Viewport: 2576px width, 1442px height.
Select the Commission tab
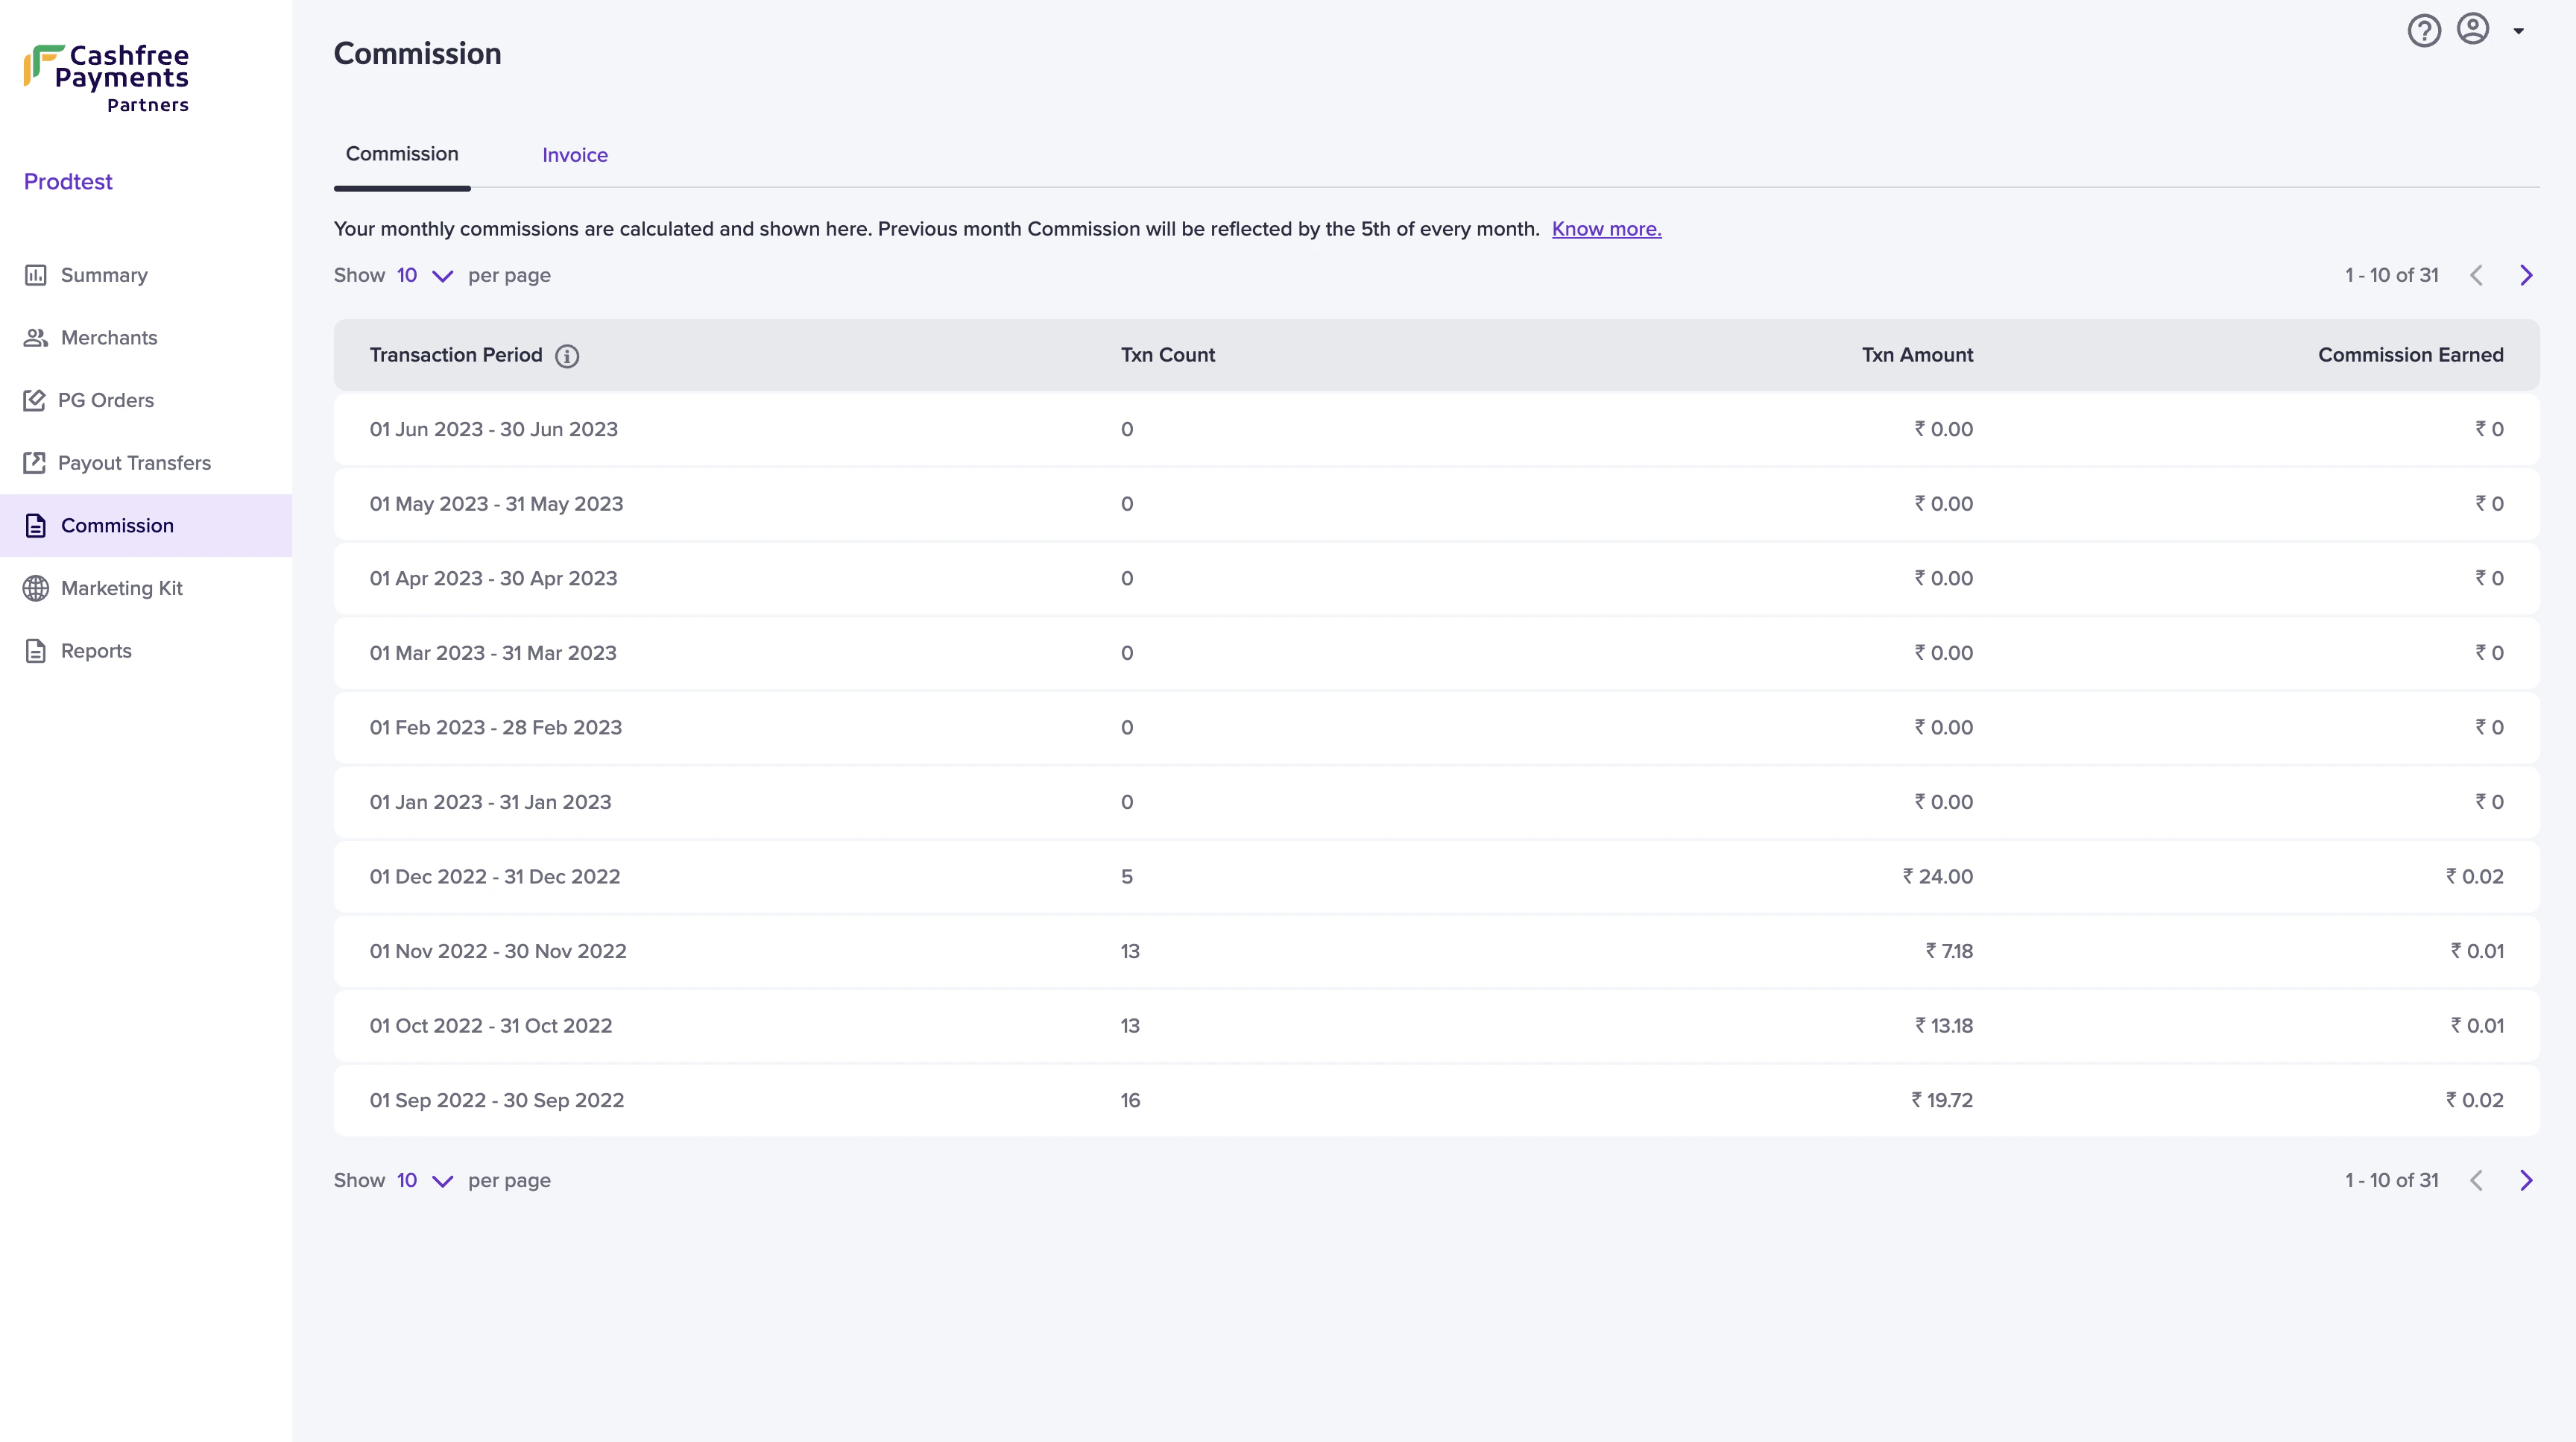pyautogui.click(x=402, y=154)
